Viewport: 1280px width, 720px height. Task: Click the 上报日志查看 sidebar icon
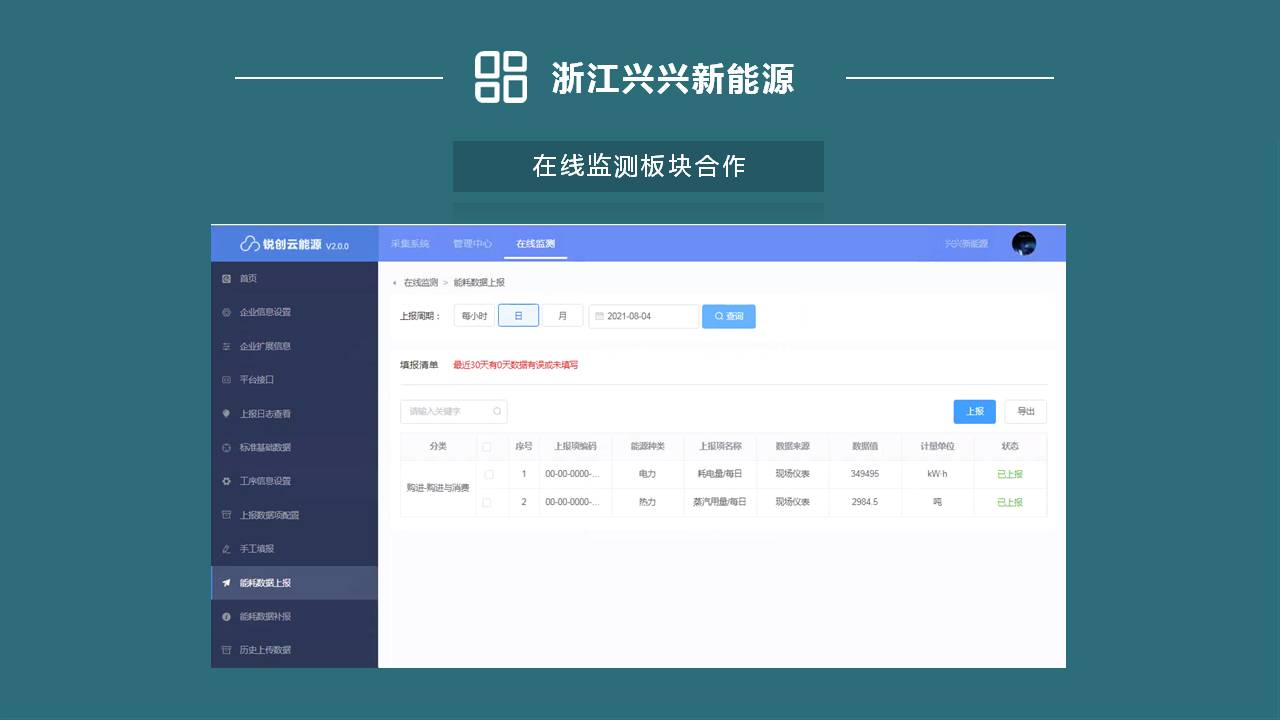pos(226,414)
